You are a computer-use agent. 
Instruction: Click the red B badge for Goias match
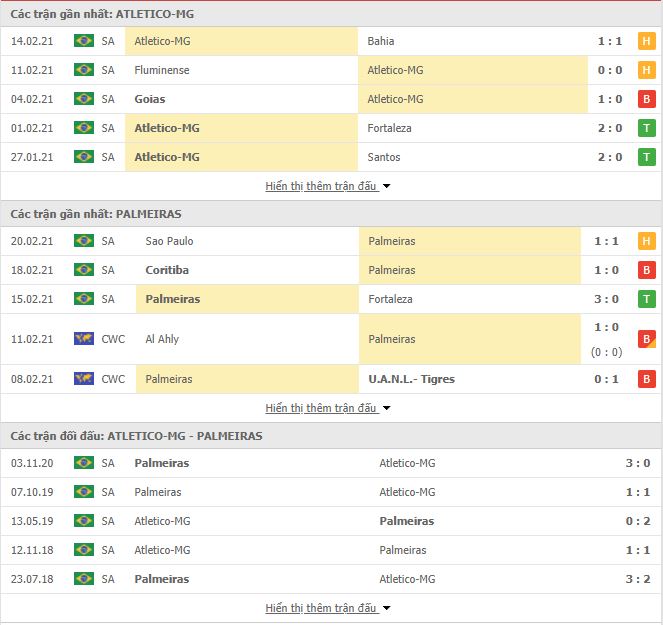tap(647, 99)
